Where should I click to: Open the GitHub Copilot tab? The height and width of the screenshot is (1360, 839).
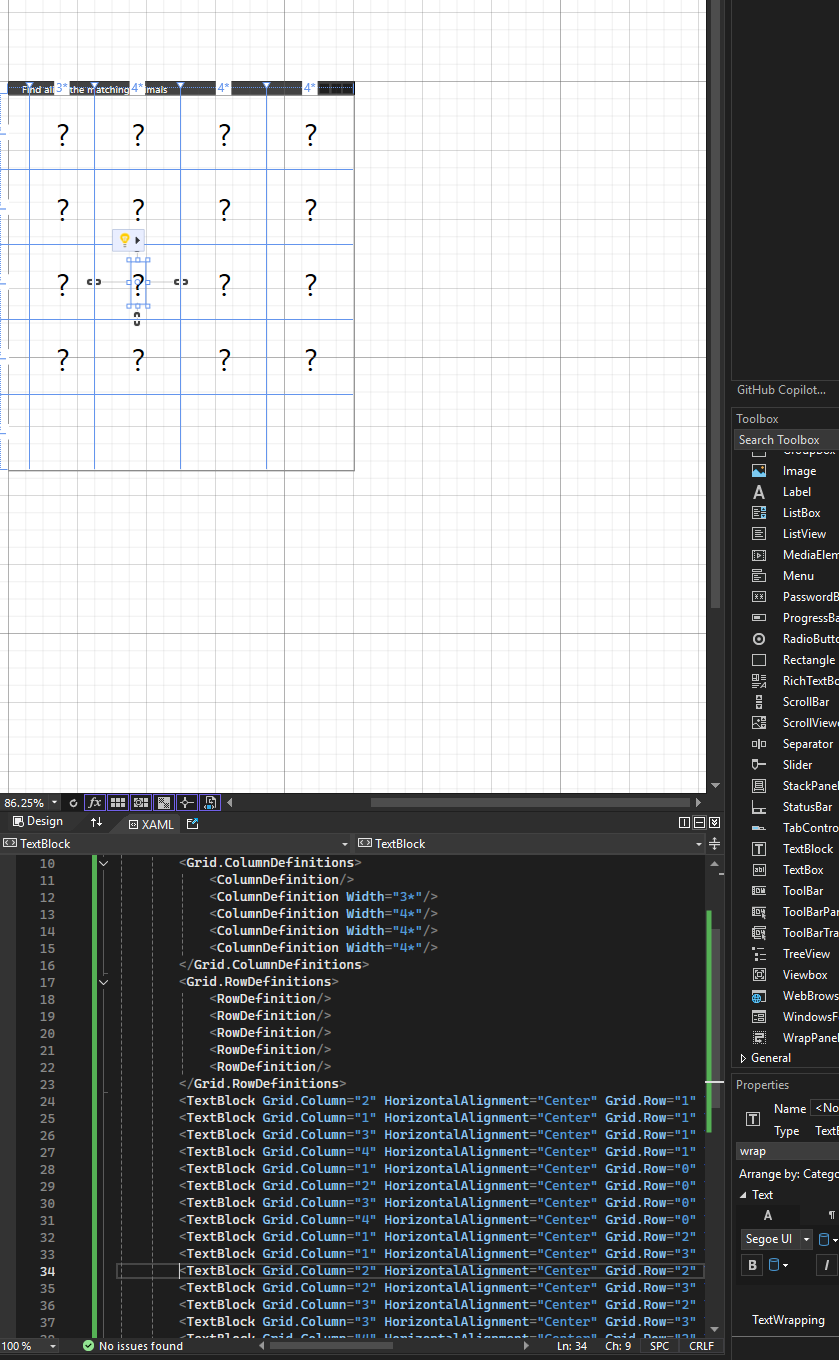[x=782, y=390]
